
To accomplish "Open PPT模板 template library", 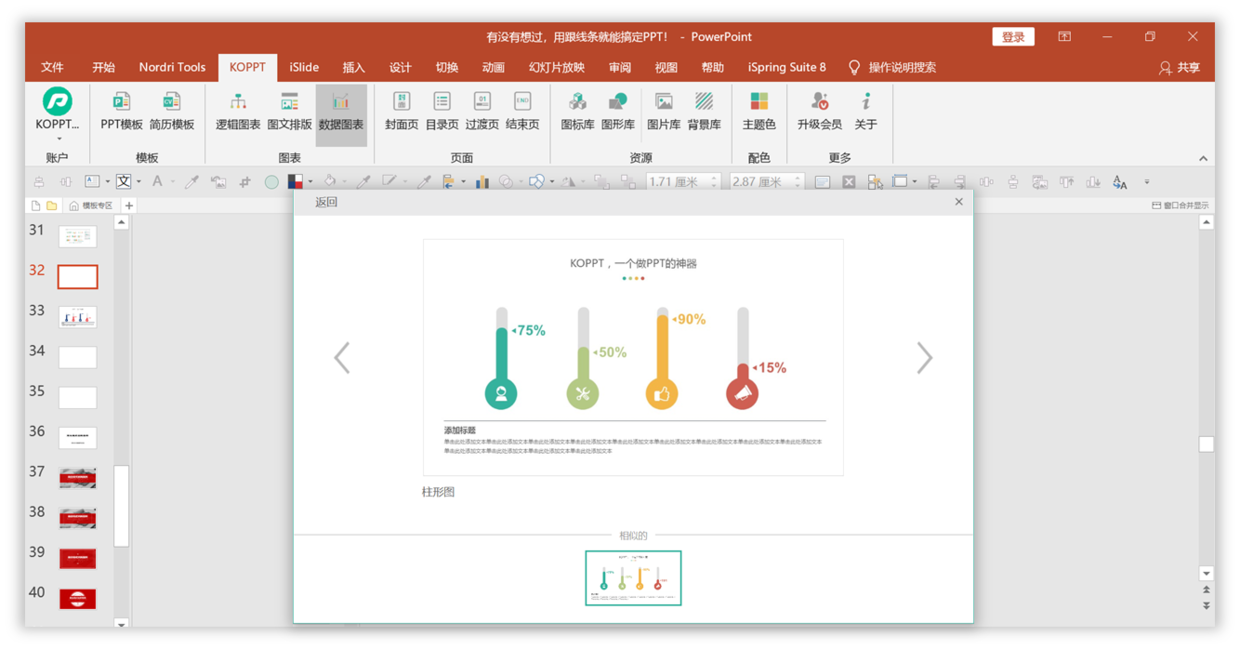I will coord(121,112).
